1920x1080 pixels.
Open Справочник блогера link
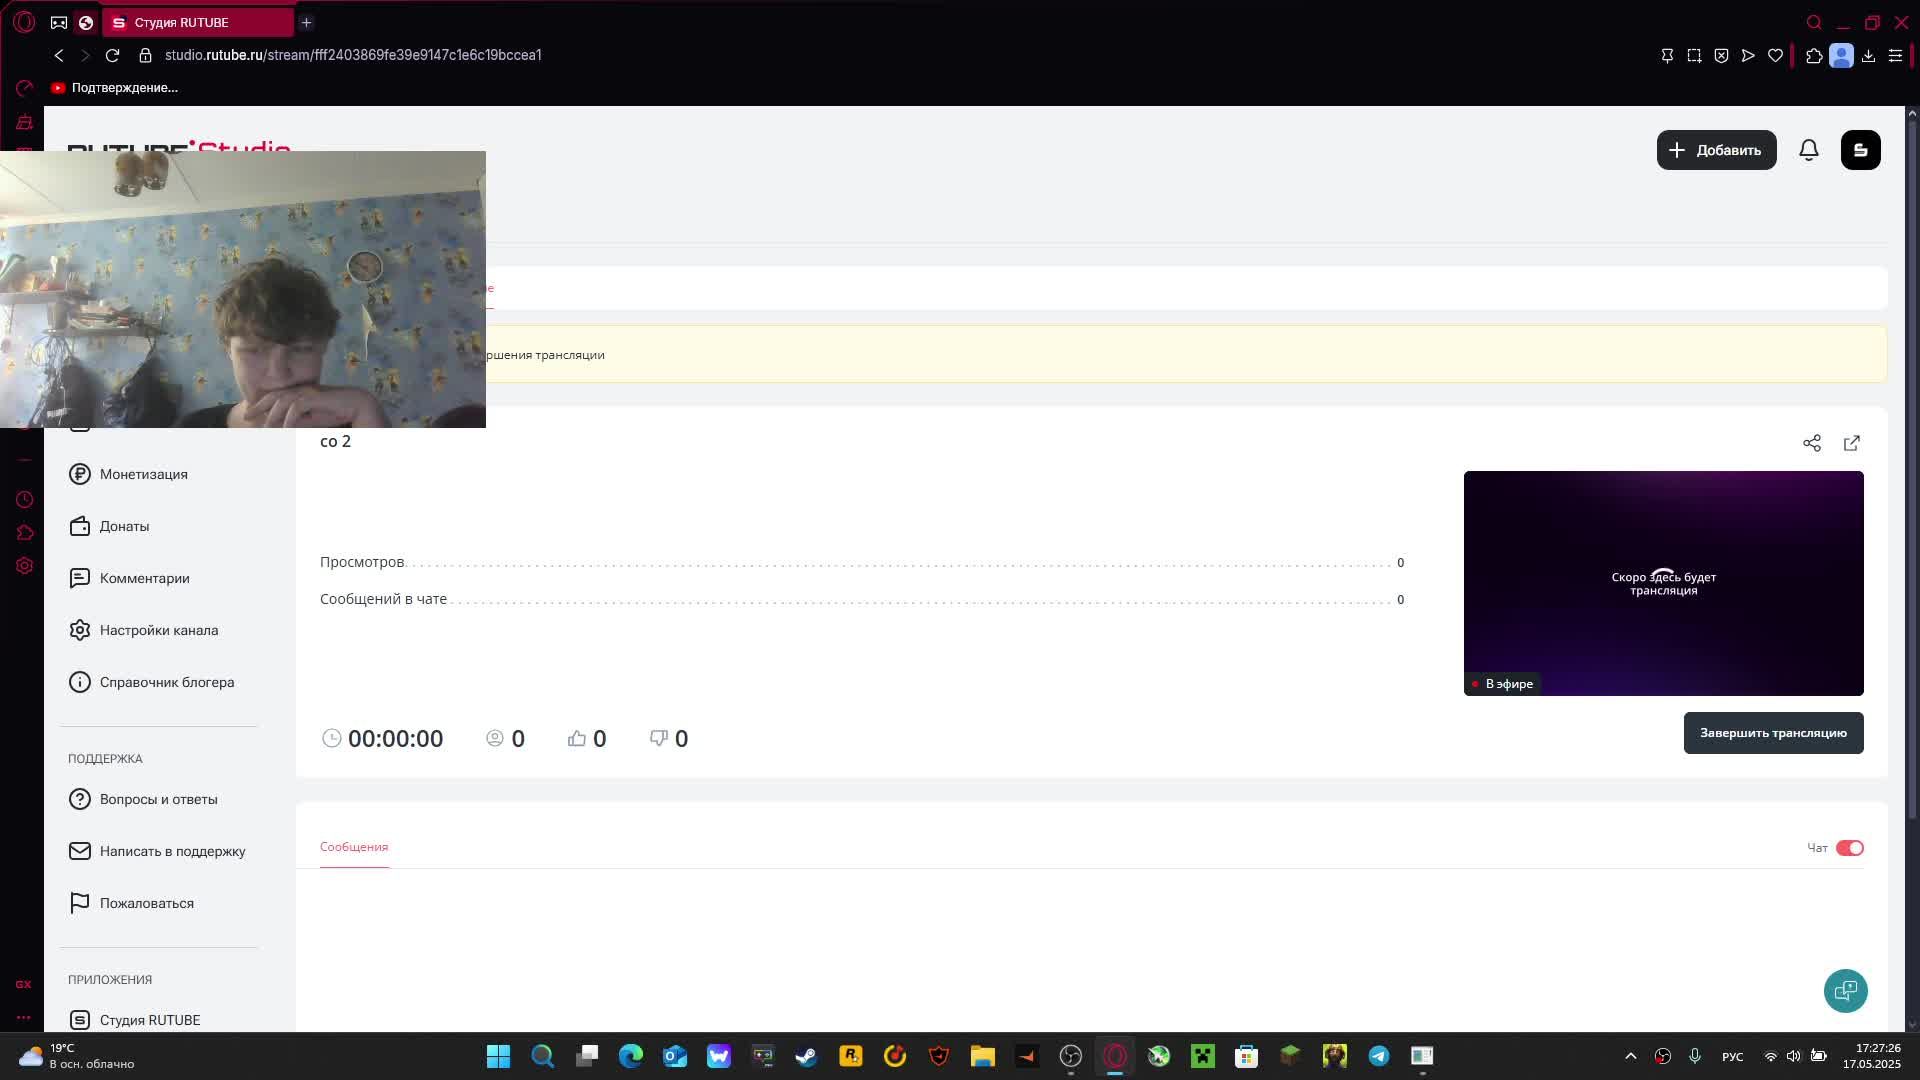click(167, 682)
